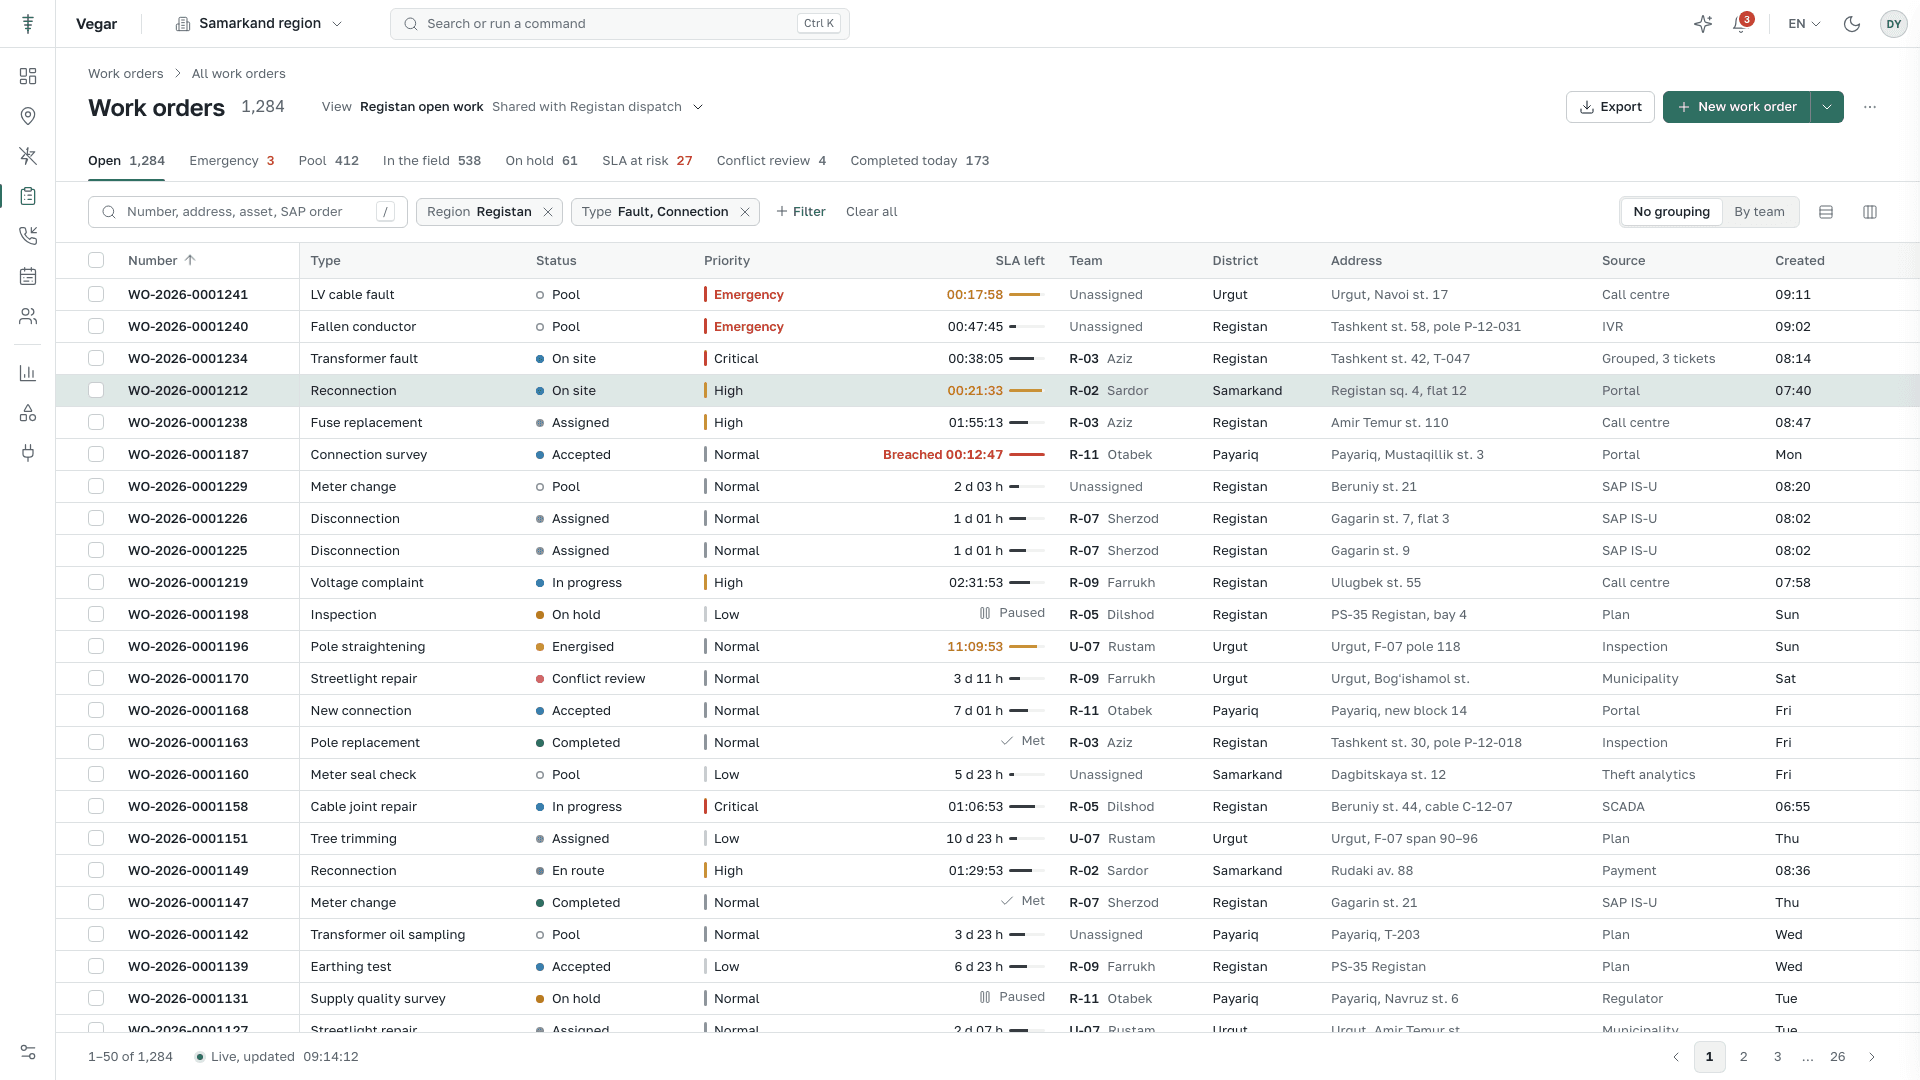Open the calendar schedule sidebar icon
This screenshot has width=1920, height=1080.
click(x=28, y=276)
